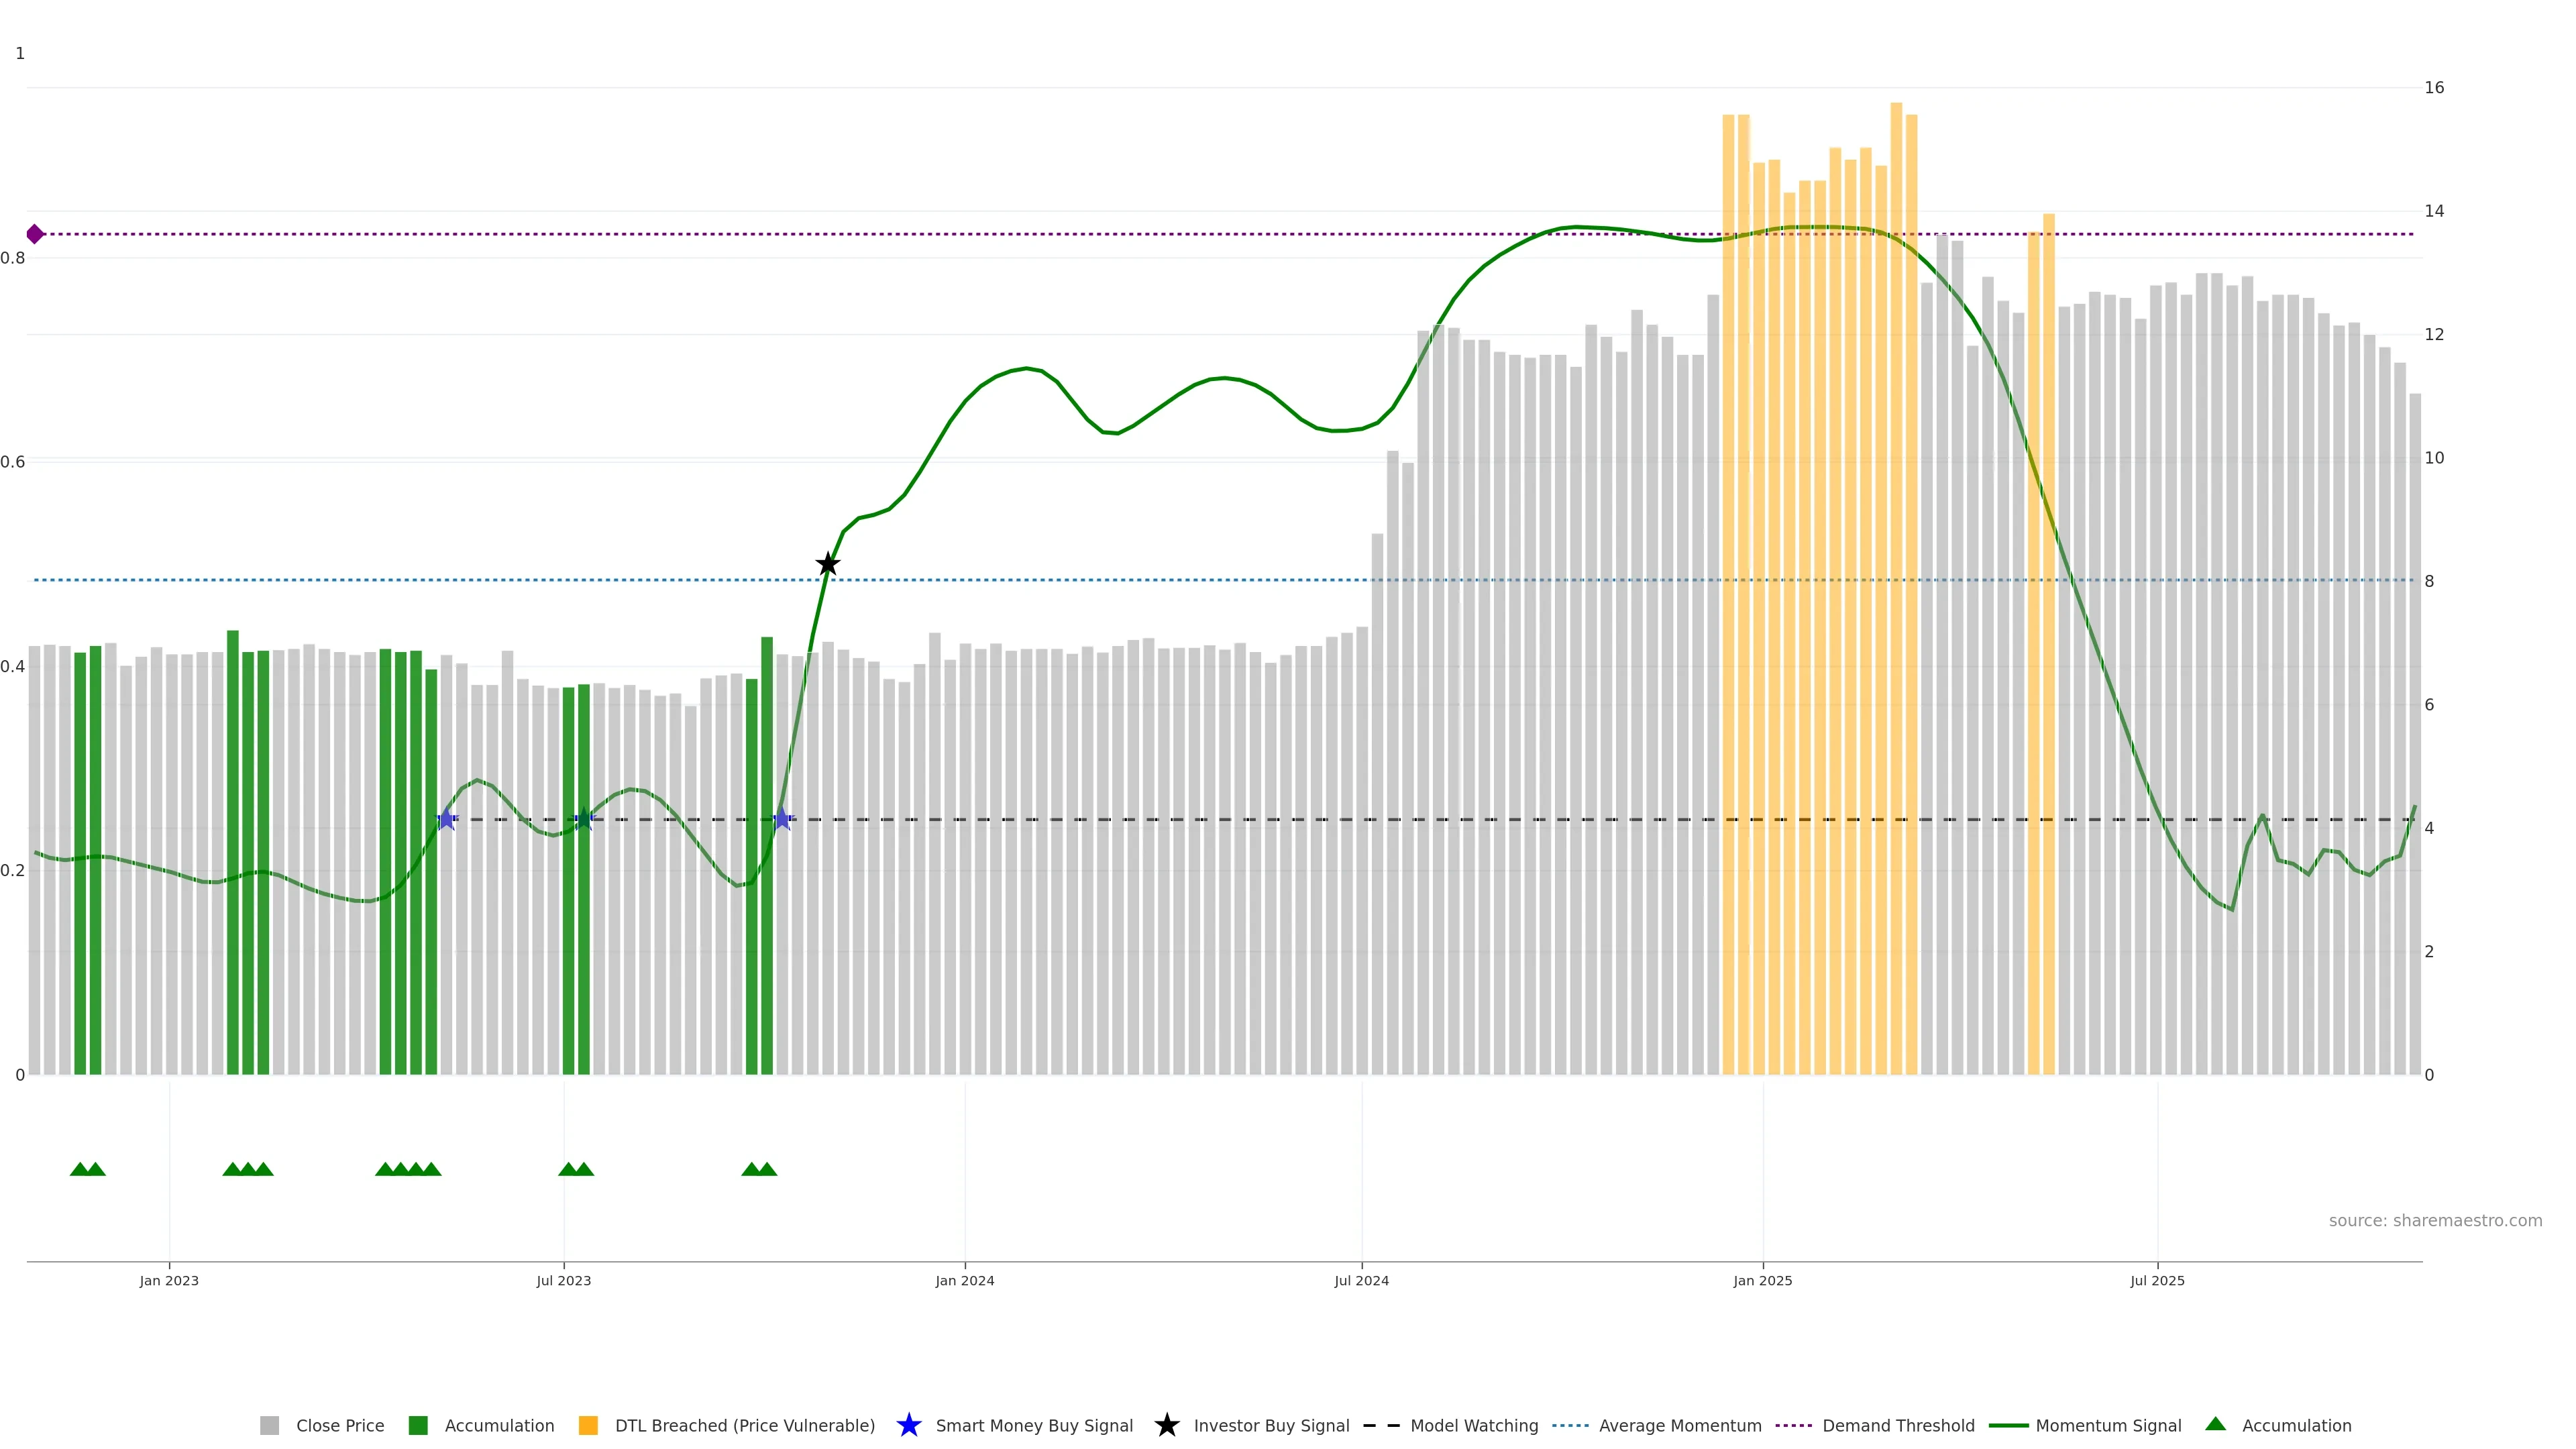Hide the Momentum Signal line via legend
The image size is (2576, 1449).
pyautogui.click(x=2108, y=1425)
